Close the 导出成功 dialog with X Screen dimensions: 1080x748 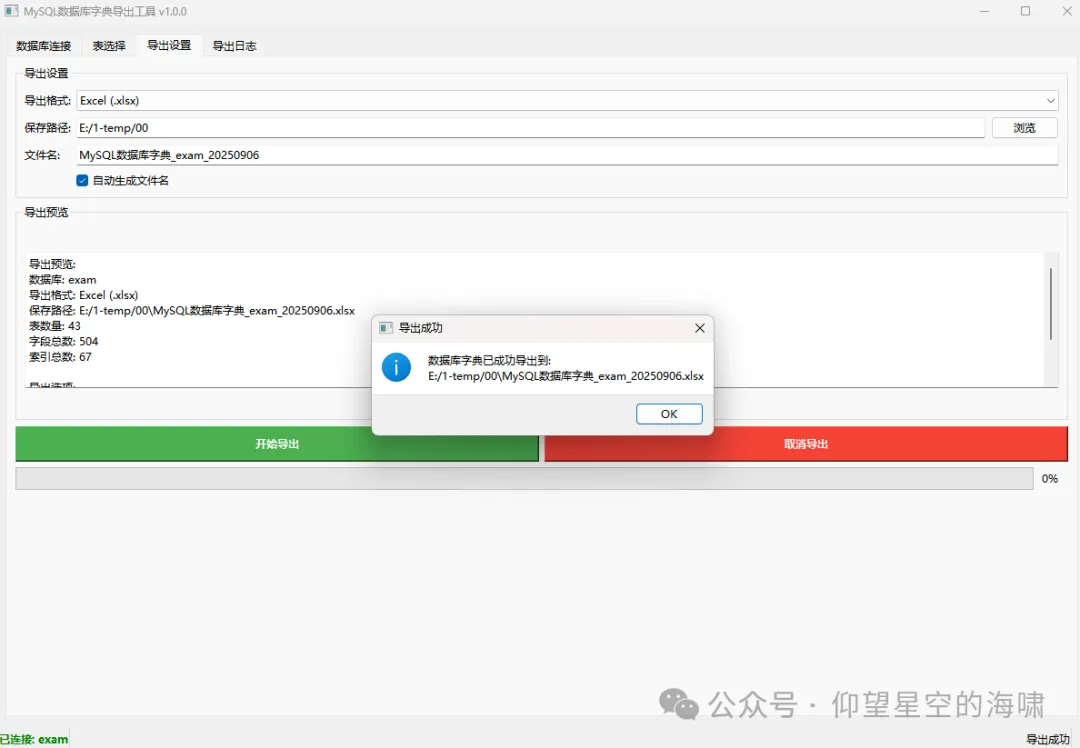point(700,328)
